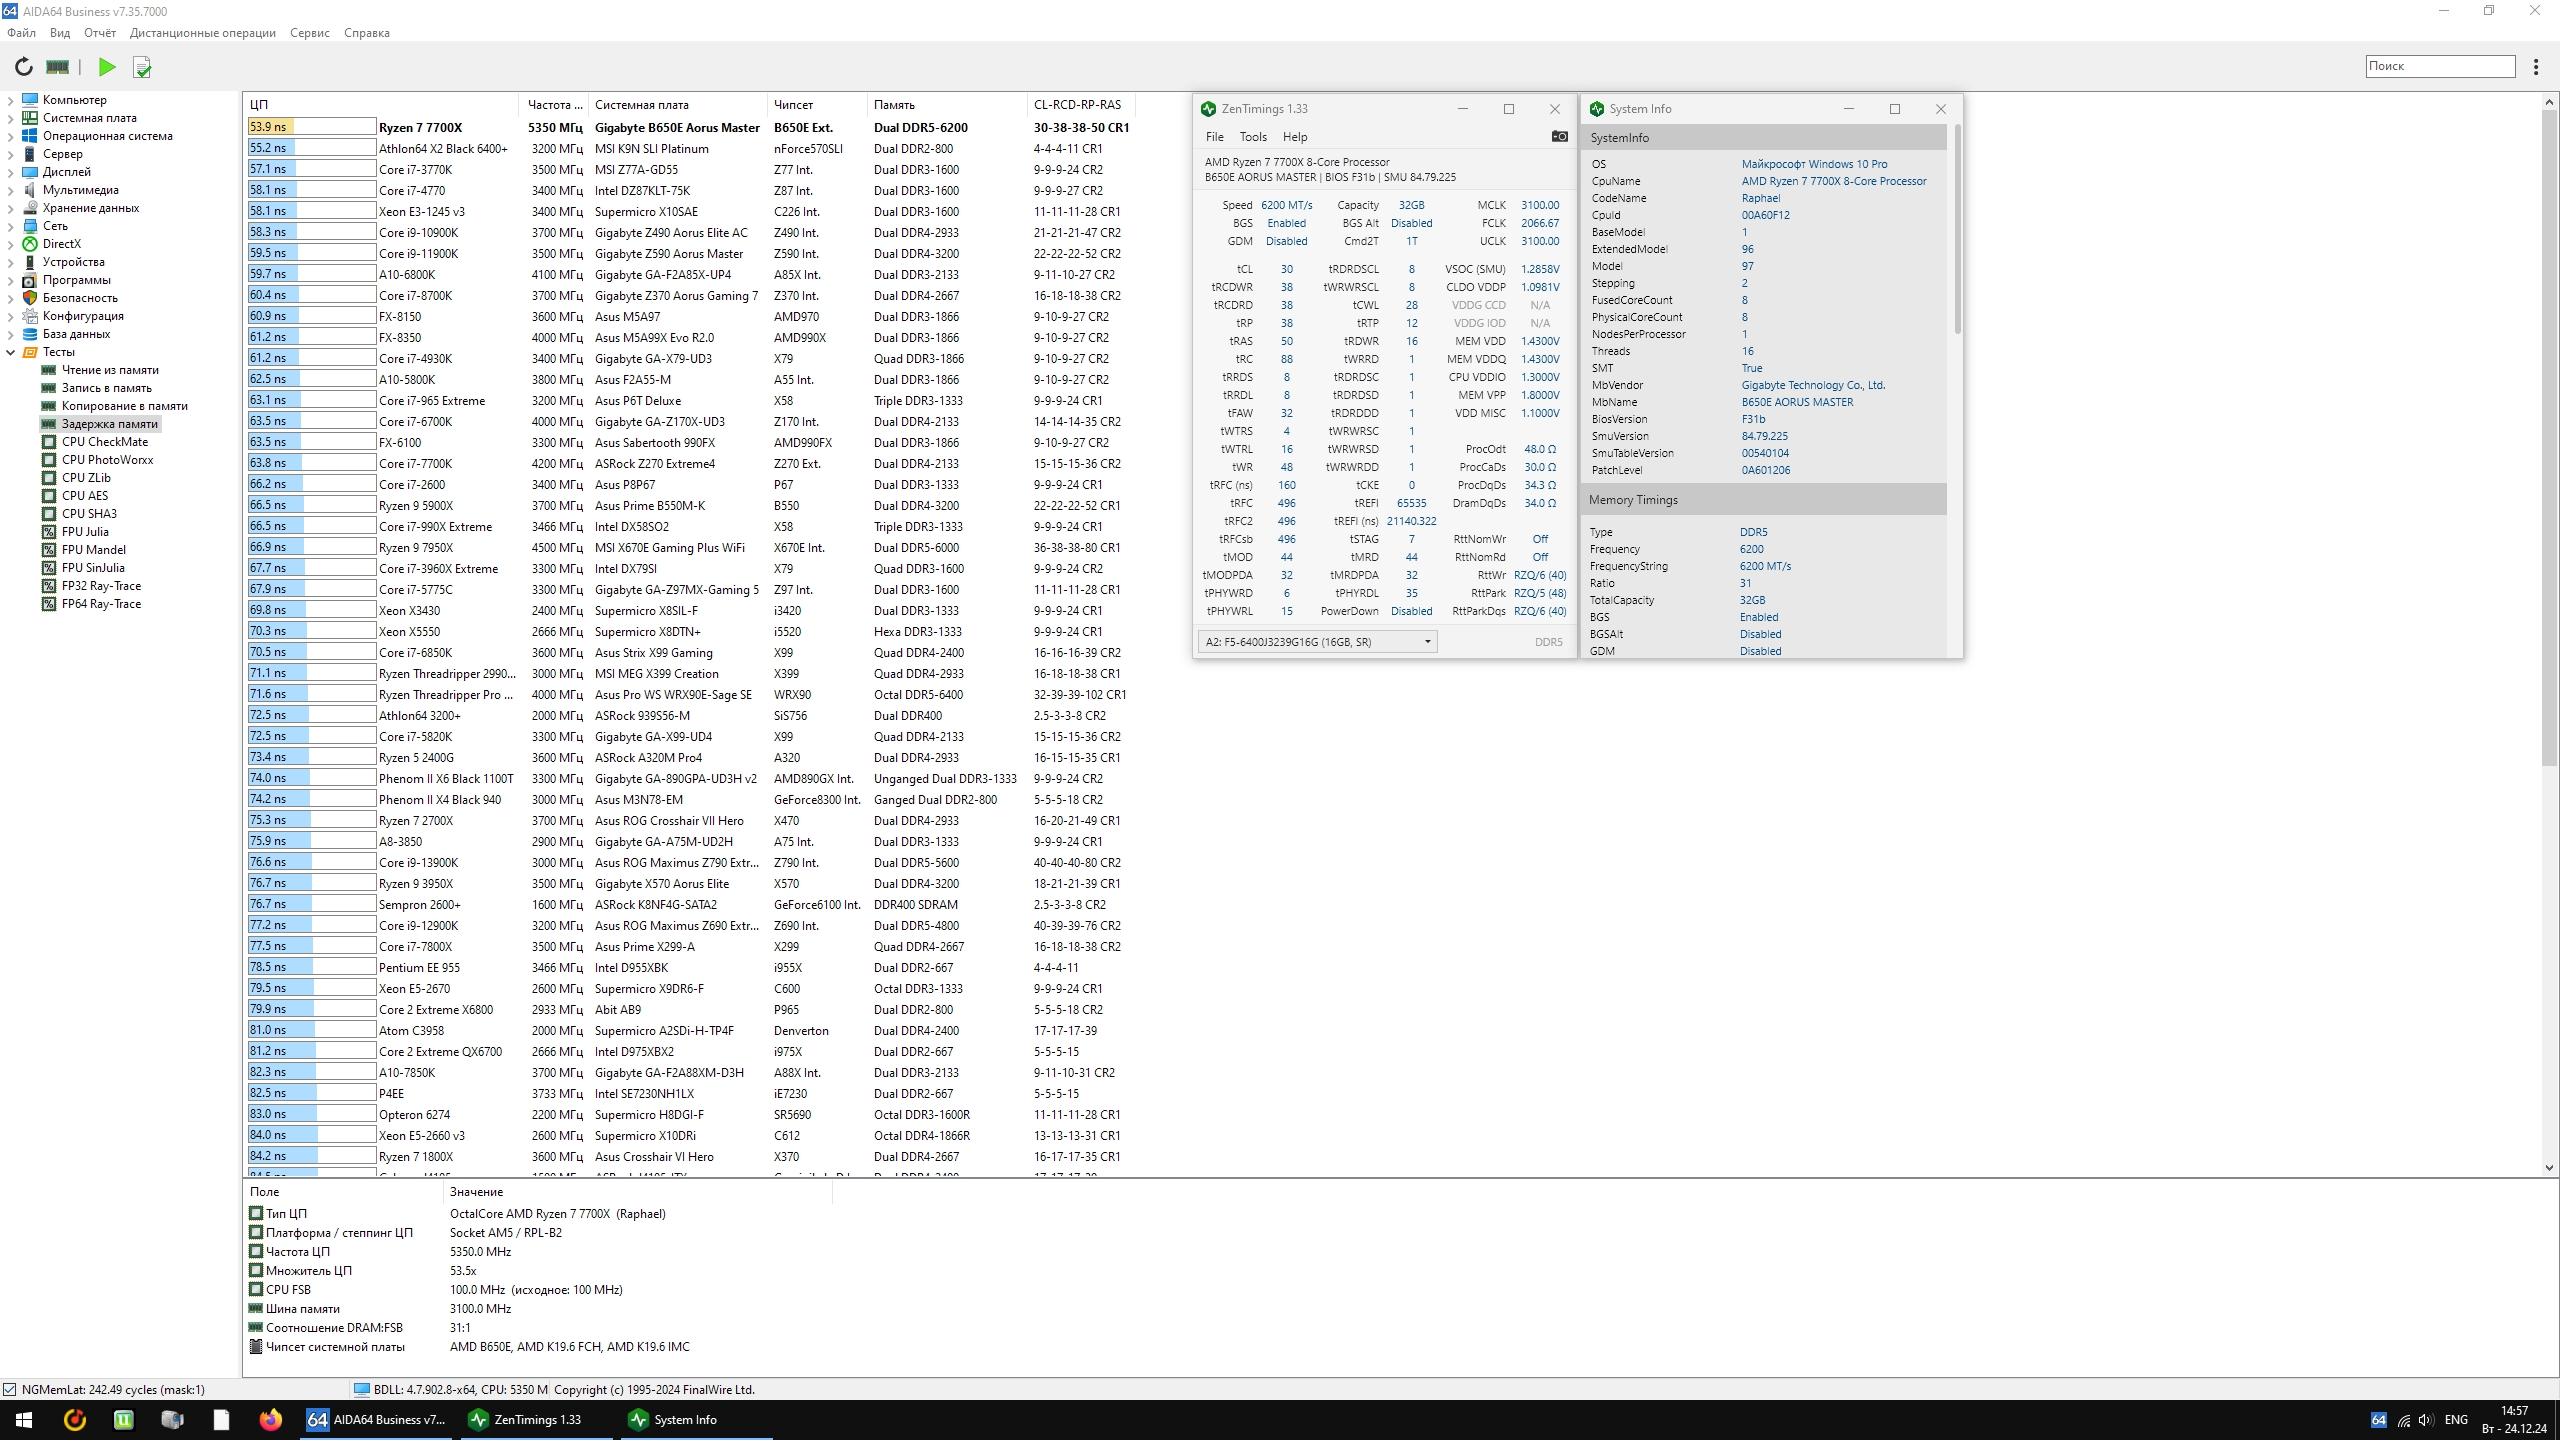Open the A2 memory module dropdown
Viewport: 2560px width, 1440px height.
pyautogui.click(x=1317, y=642)
